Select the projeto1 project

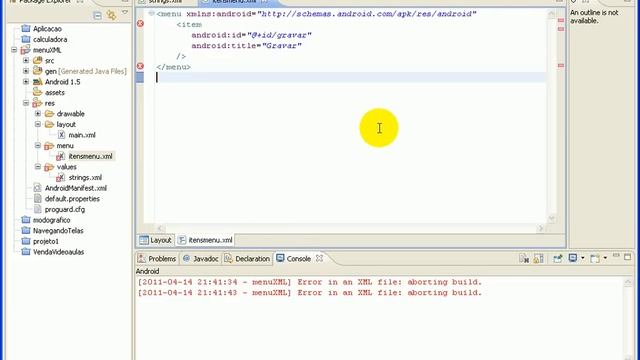(x=46, y=241)
